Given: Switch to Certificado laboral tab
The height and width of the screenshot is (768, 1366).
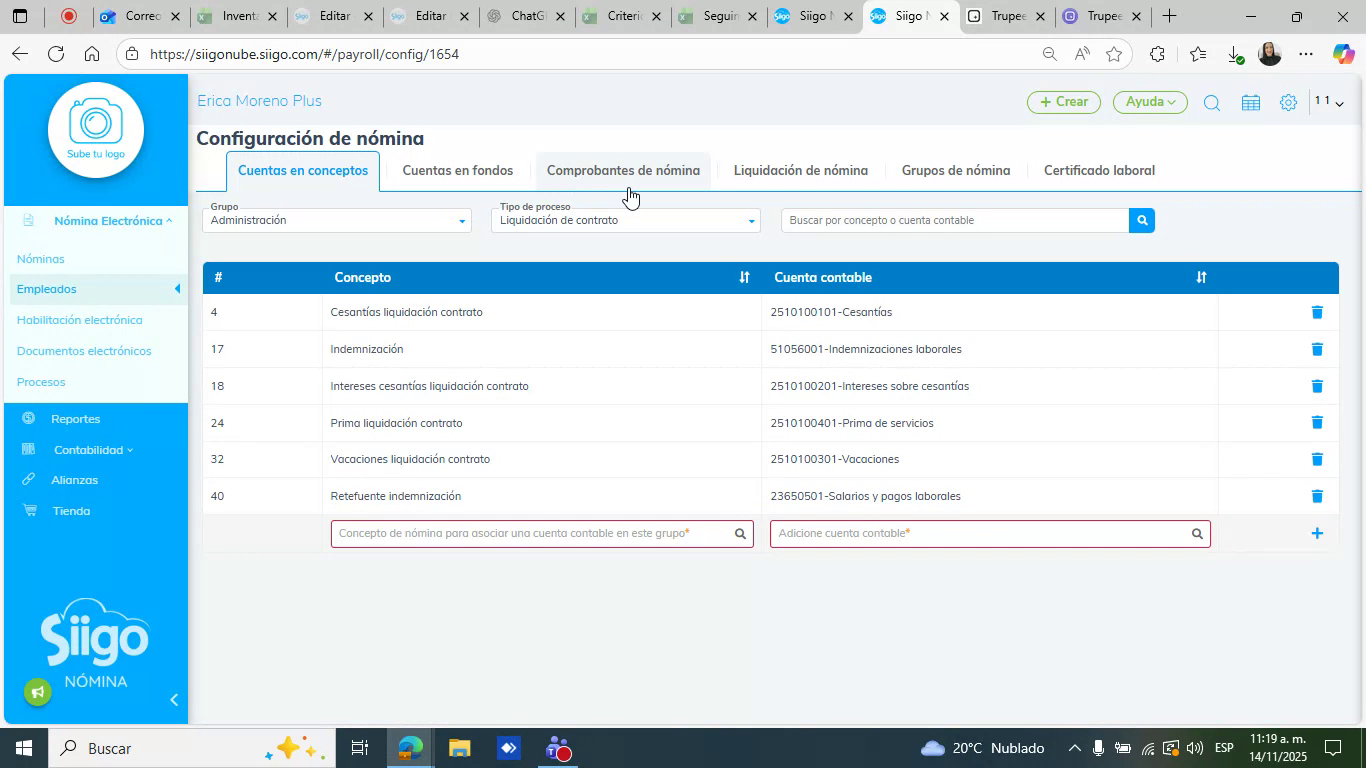Looking at the screenshot, I should pyautogui.click(x=1099, y=171).
